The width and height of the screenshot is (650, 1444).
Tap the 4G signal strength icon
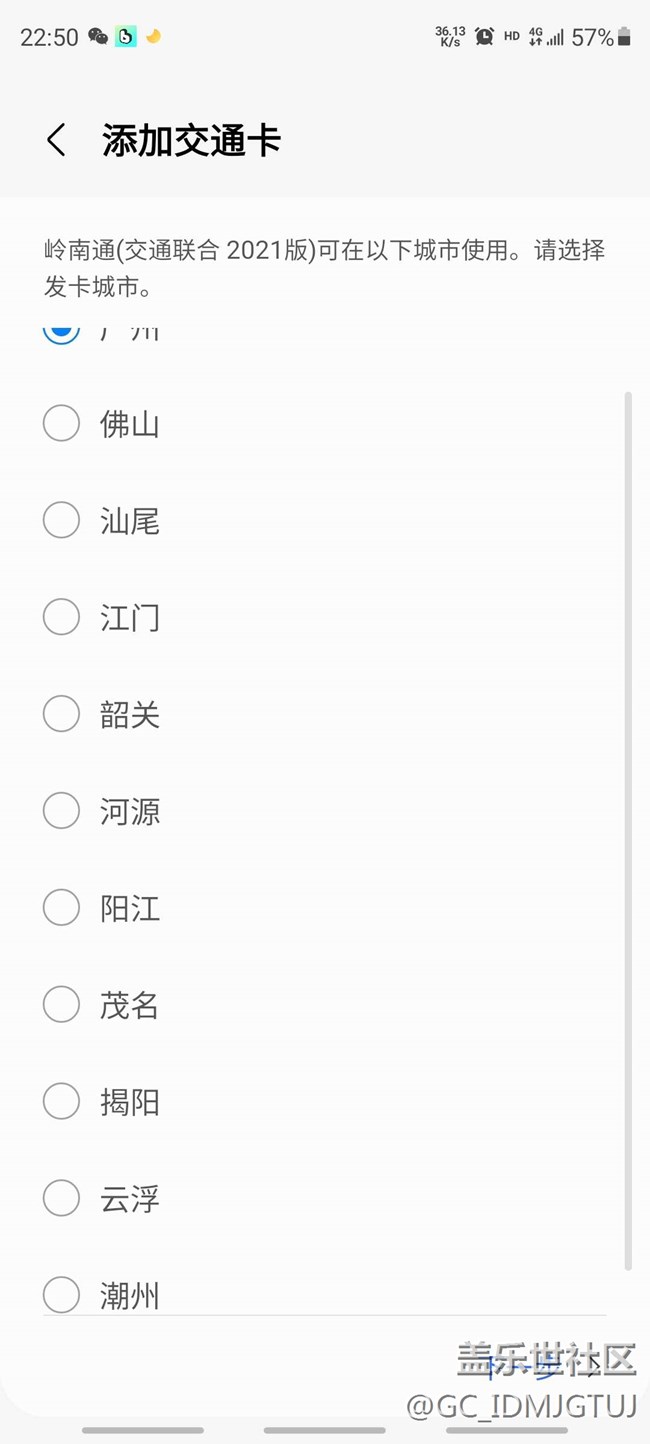pyautogui.click(x=546, y=37)
